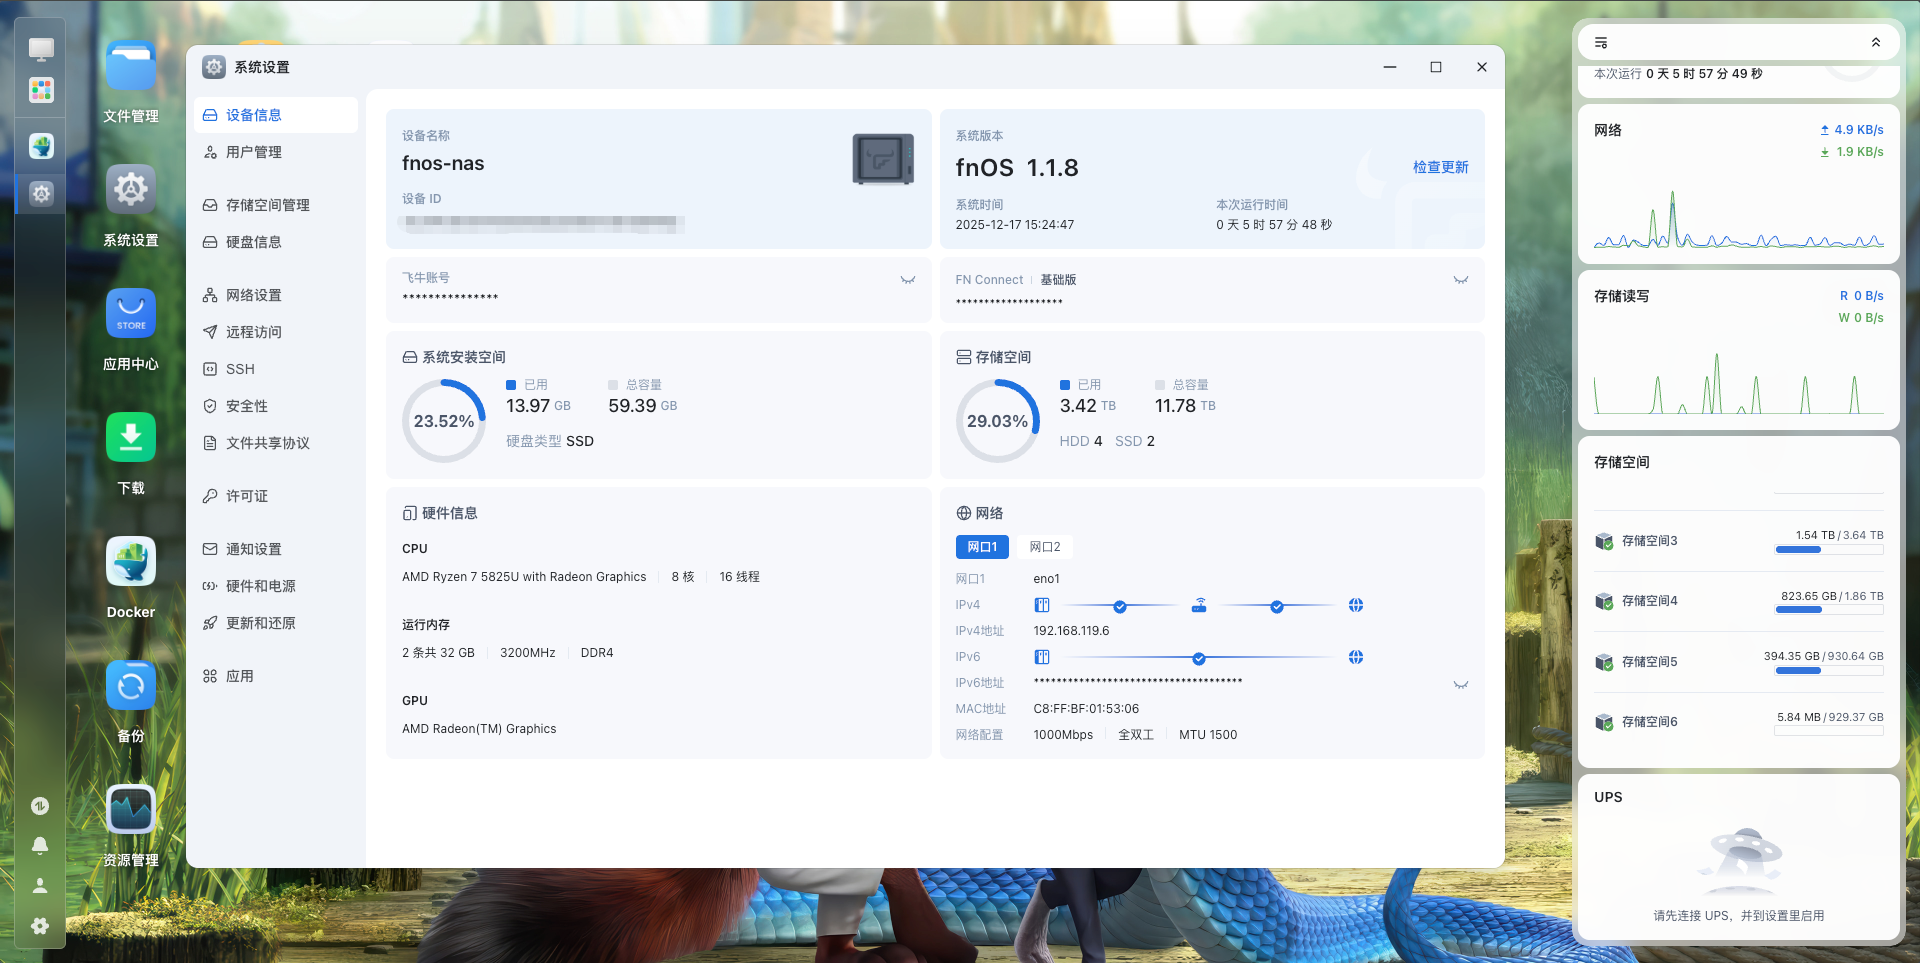The image size is (1920, 963).
Task: Select SSH in the settings sidebar
Action: (x=240, y=369)
